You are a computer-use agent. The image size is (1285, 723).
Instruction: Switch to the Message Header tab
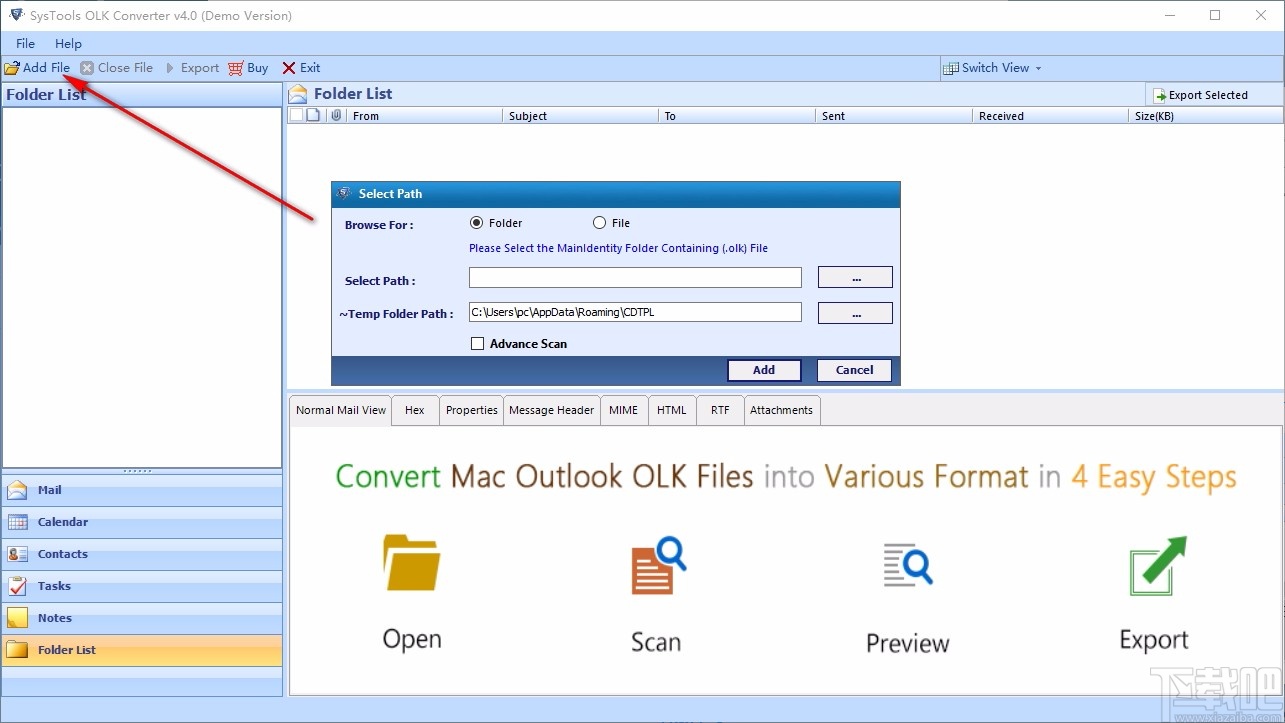point(551,409)
